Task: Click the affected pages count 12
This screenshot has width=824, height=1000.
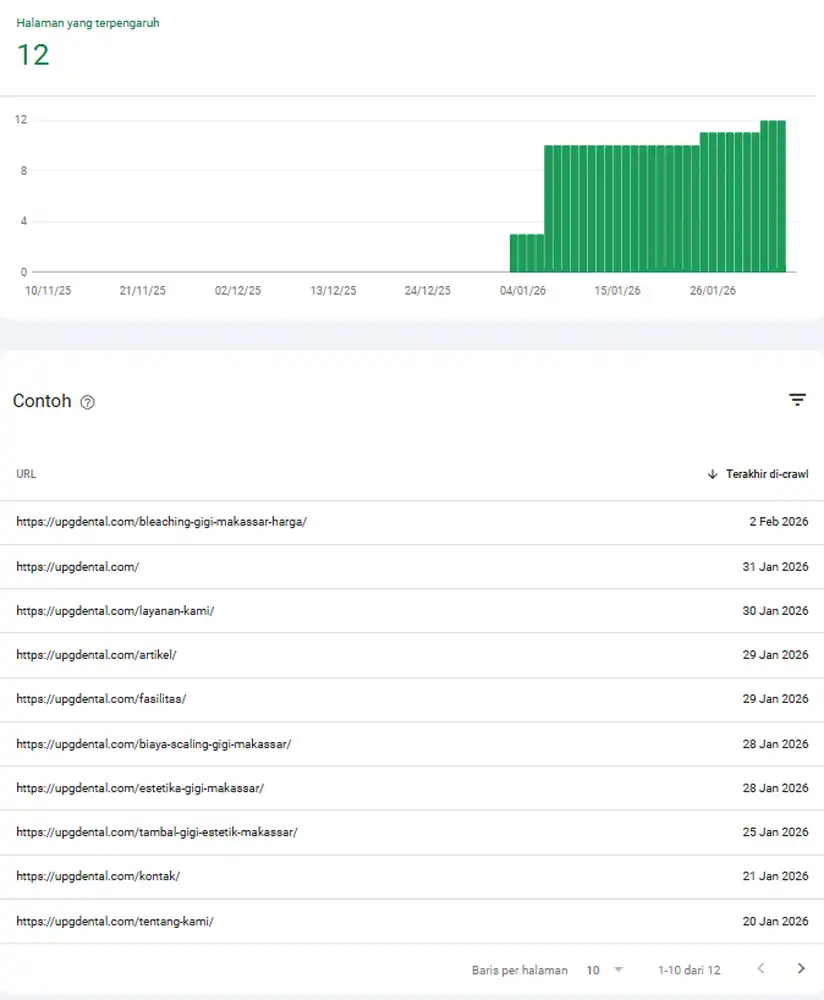Action: [x=33, y=55]
